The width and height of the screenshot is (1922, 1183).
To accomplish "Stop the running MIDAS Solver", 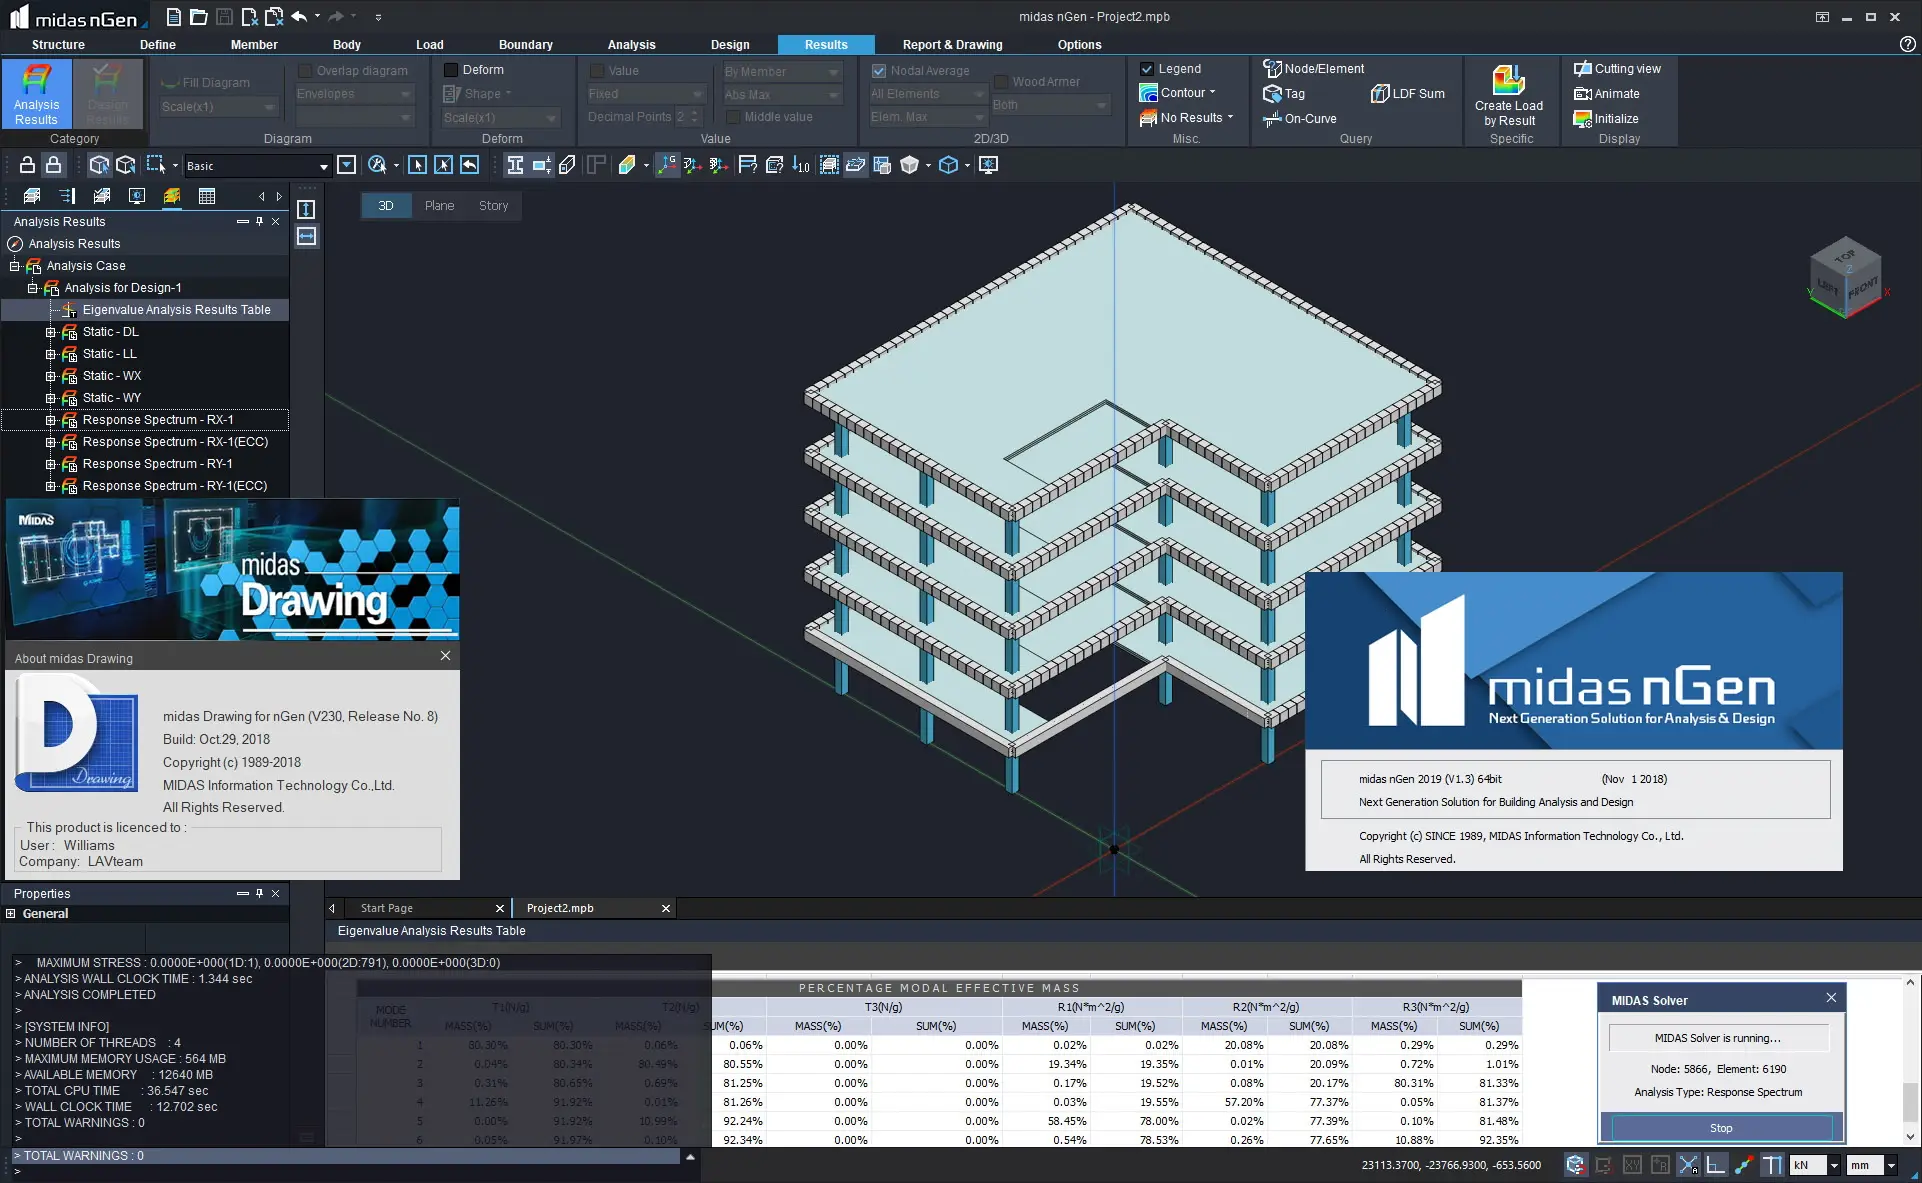I will point(1720,1128).
